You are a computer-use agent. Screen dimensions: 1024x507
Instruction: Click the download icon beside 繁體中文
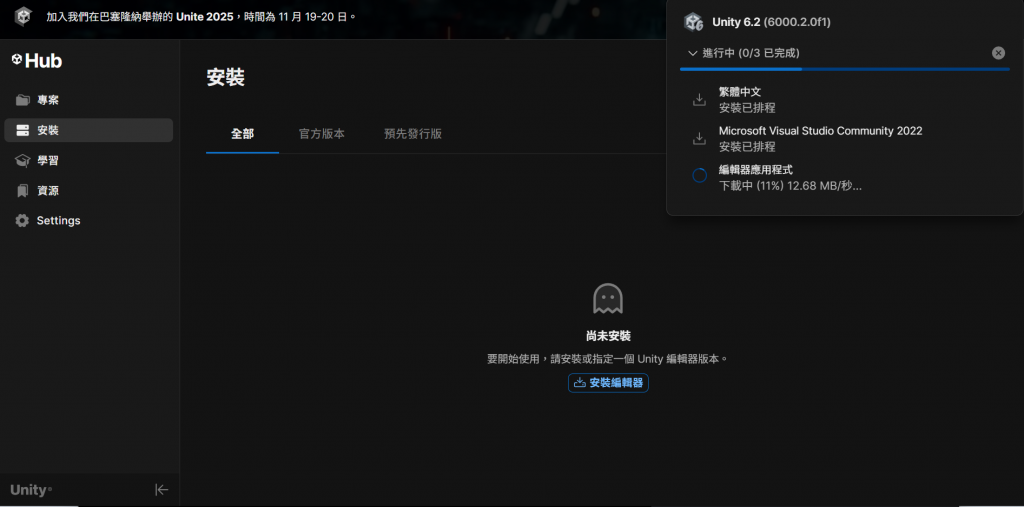coord(699,100)
